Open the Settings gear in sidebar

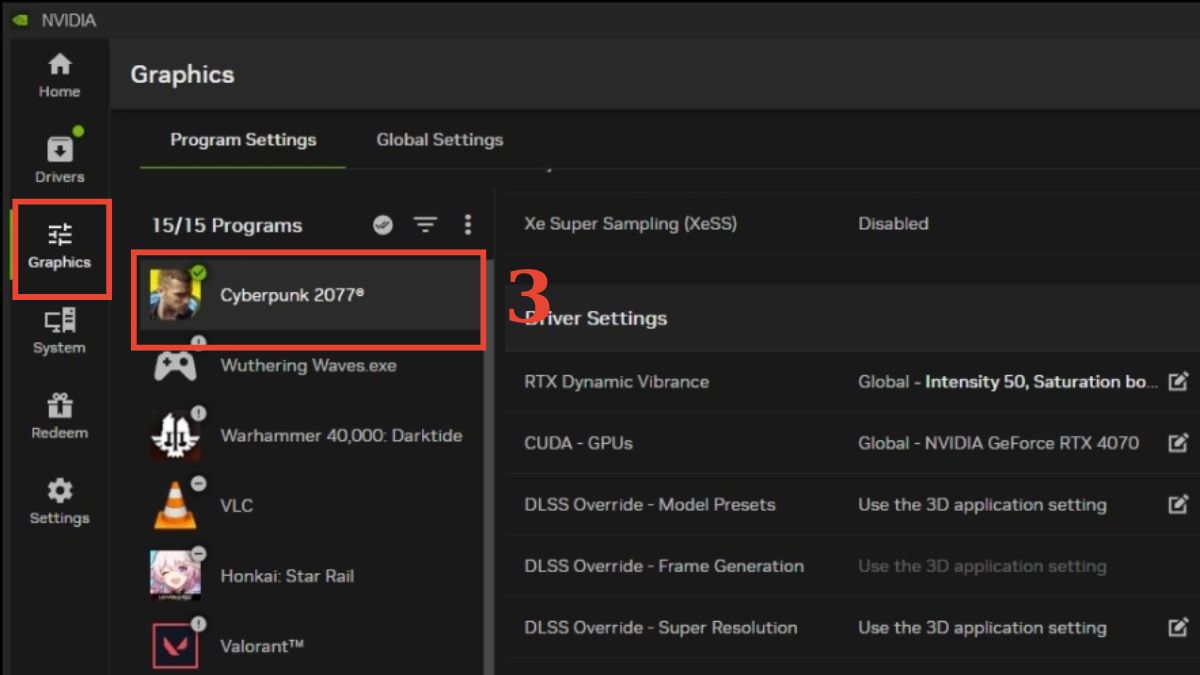[59, 502]
